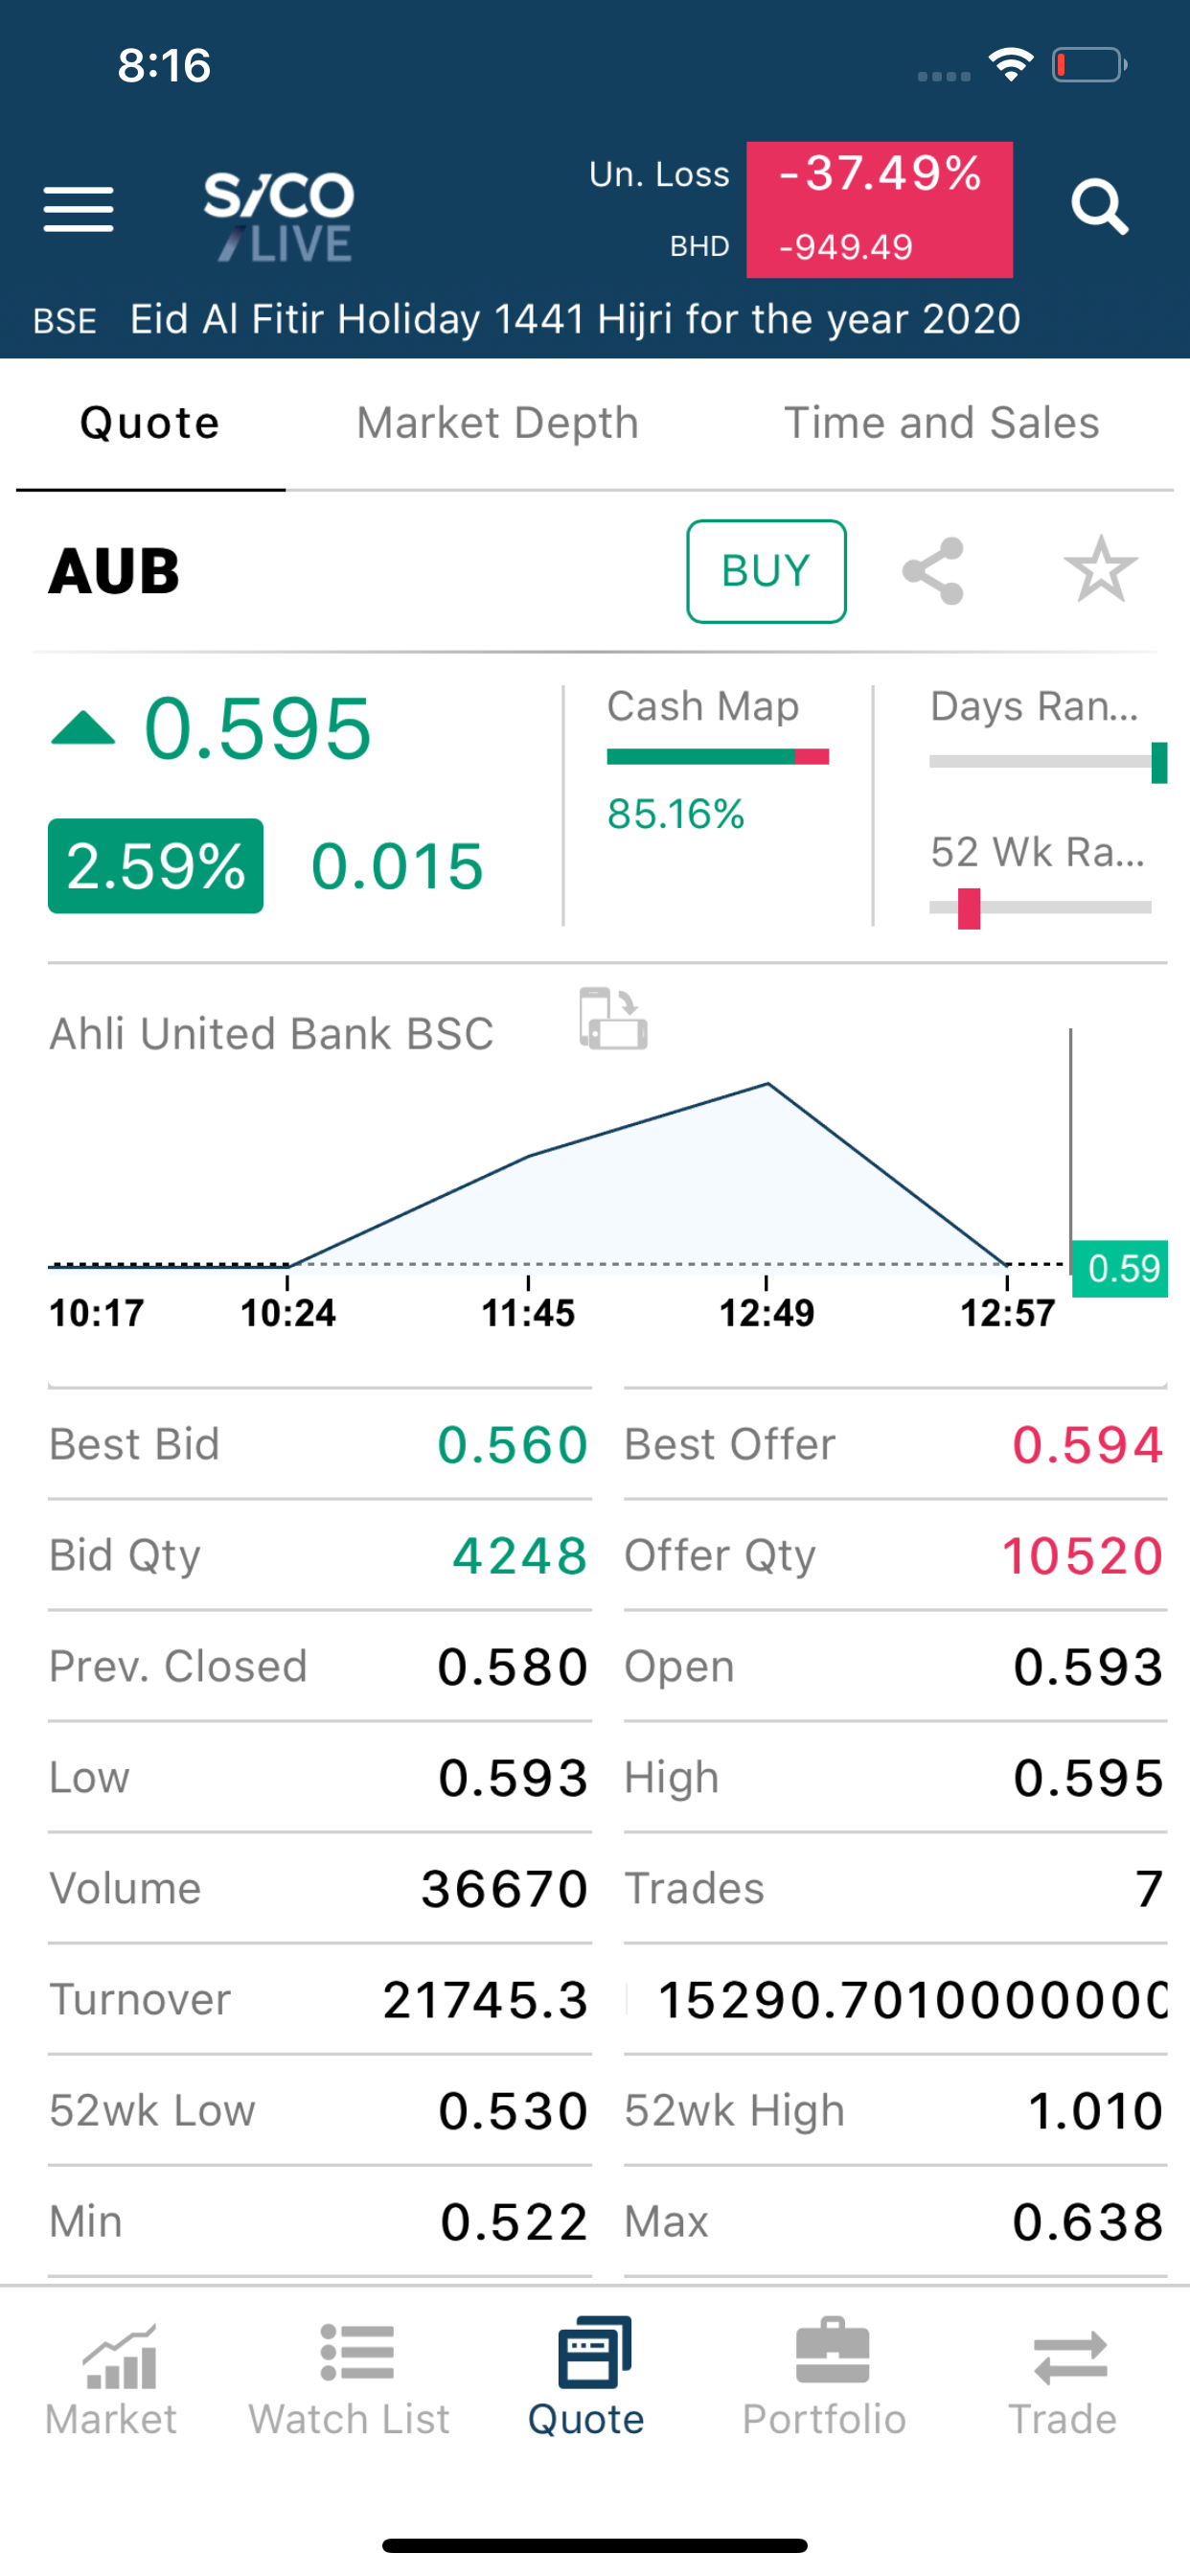Tap the Days Range indicator bar
Image resolution: width=1190 pixels, height=2576 pixels.
1048,762
